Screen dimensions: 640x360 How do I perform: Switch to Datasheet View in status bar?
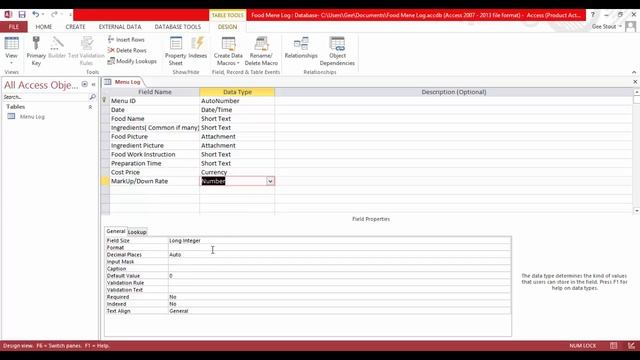[x=613, y=346]
